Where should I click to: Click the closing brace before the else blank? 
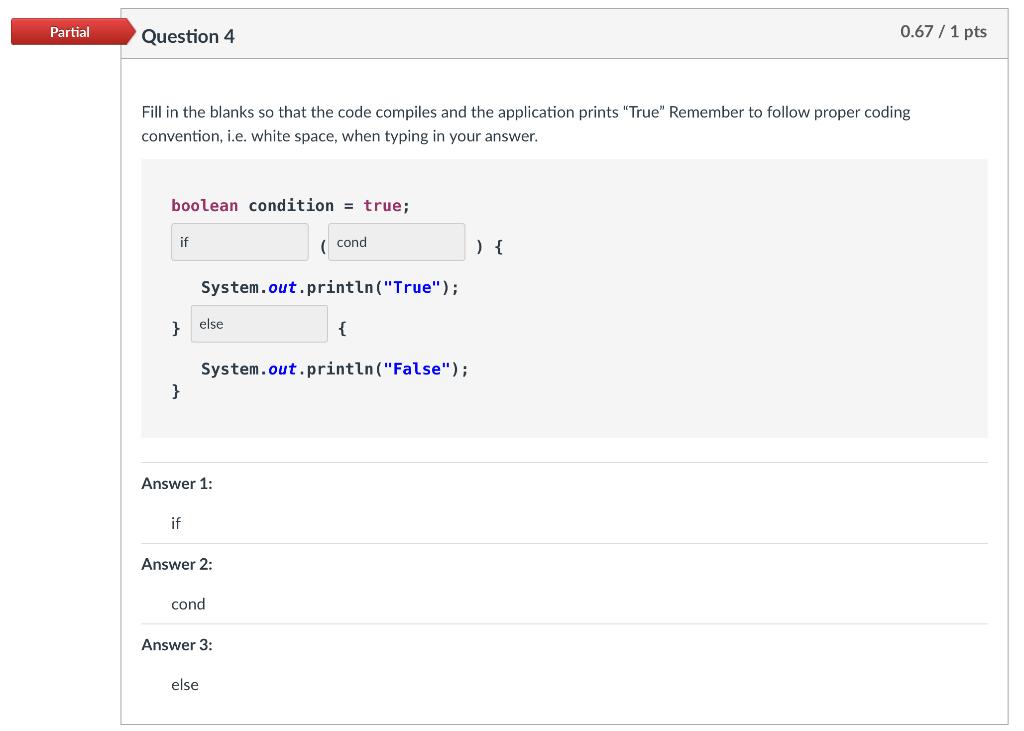click(x=176, y=328)
